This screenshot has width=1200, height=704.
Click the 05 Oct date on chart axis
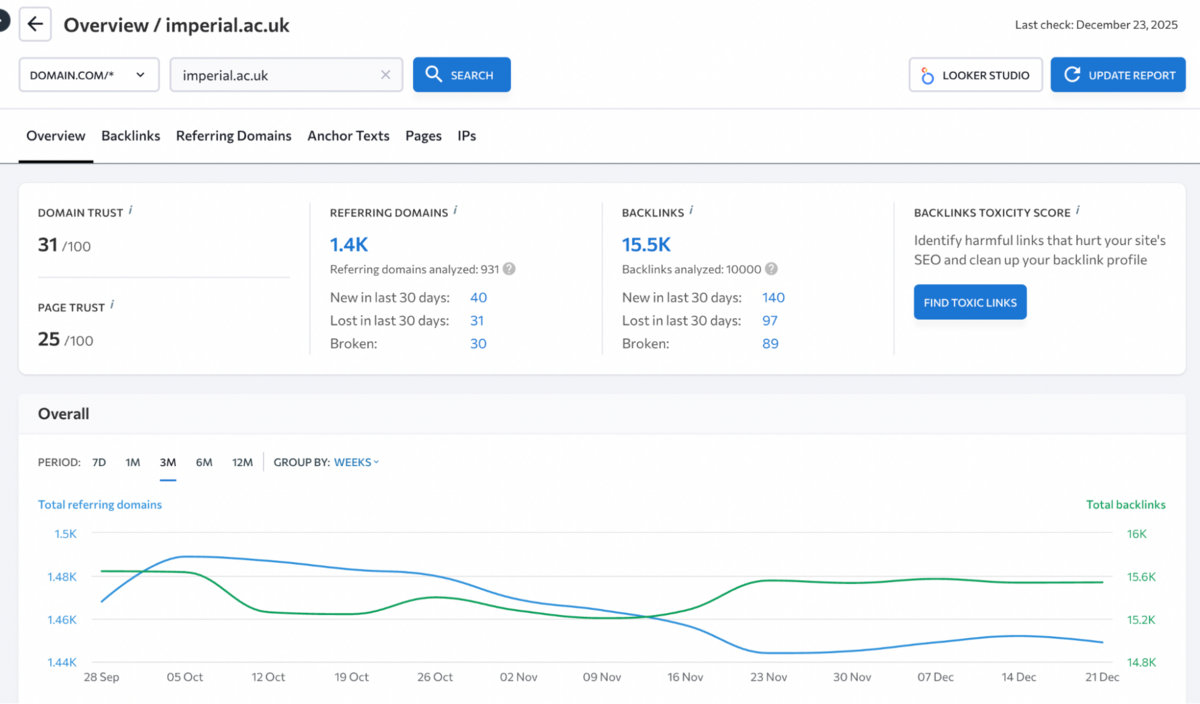tap(185, 677)
